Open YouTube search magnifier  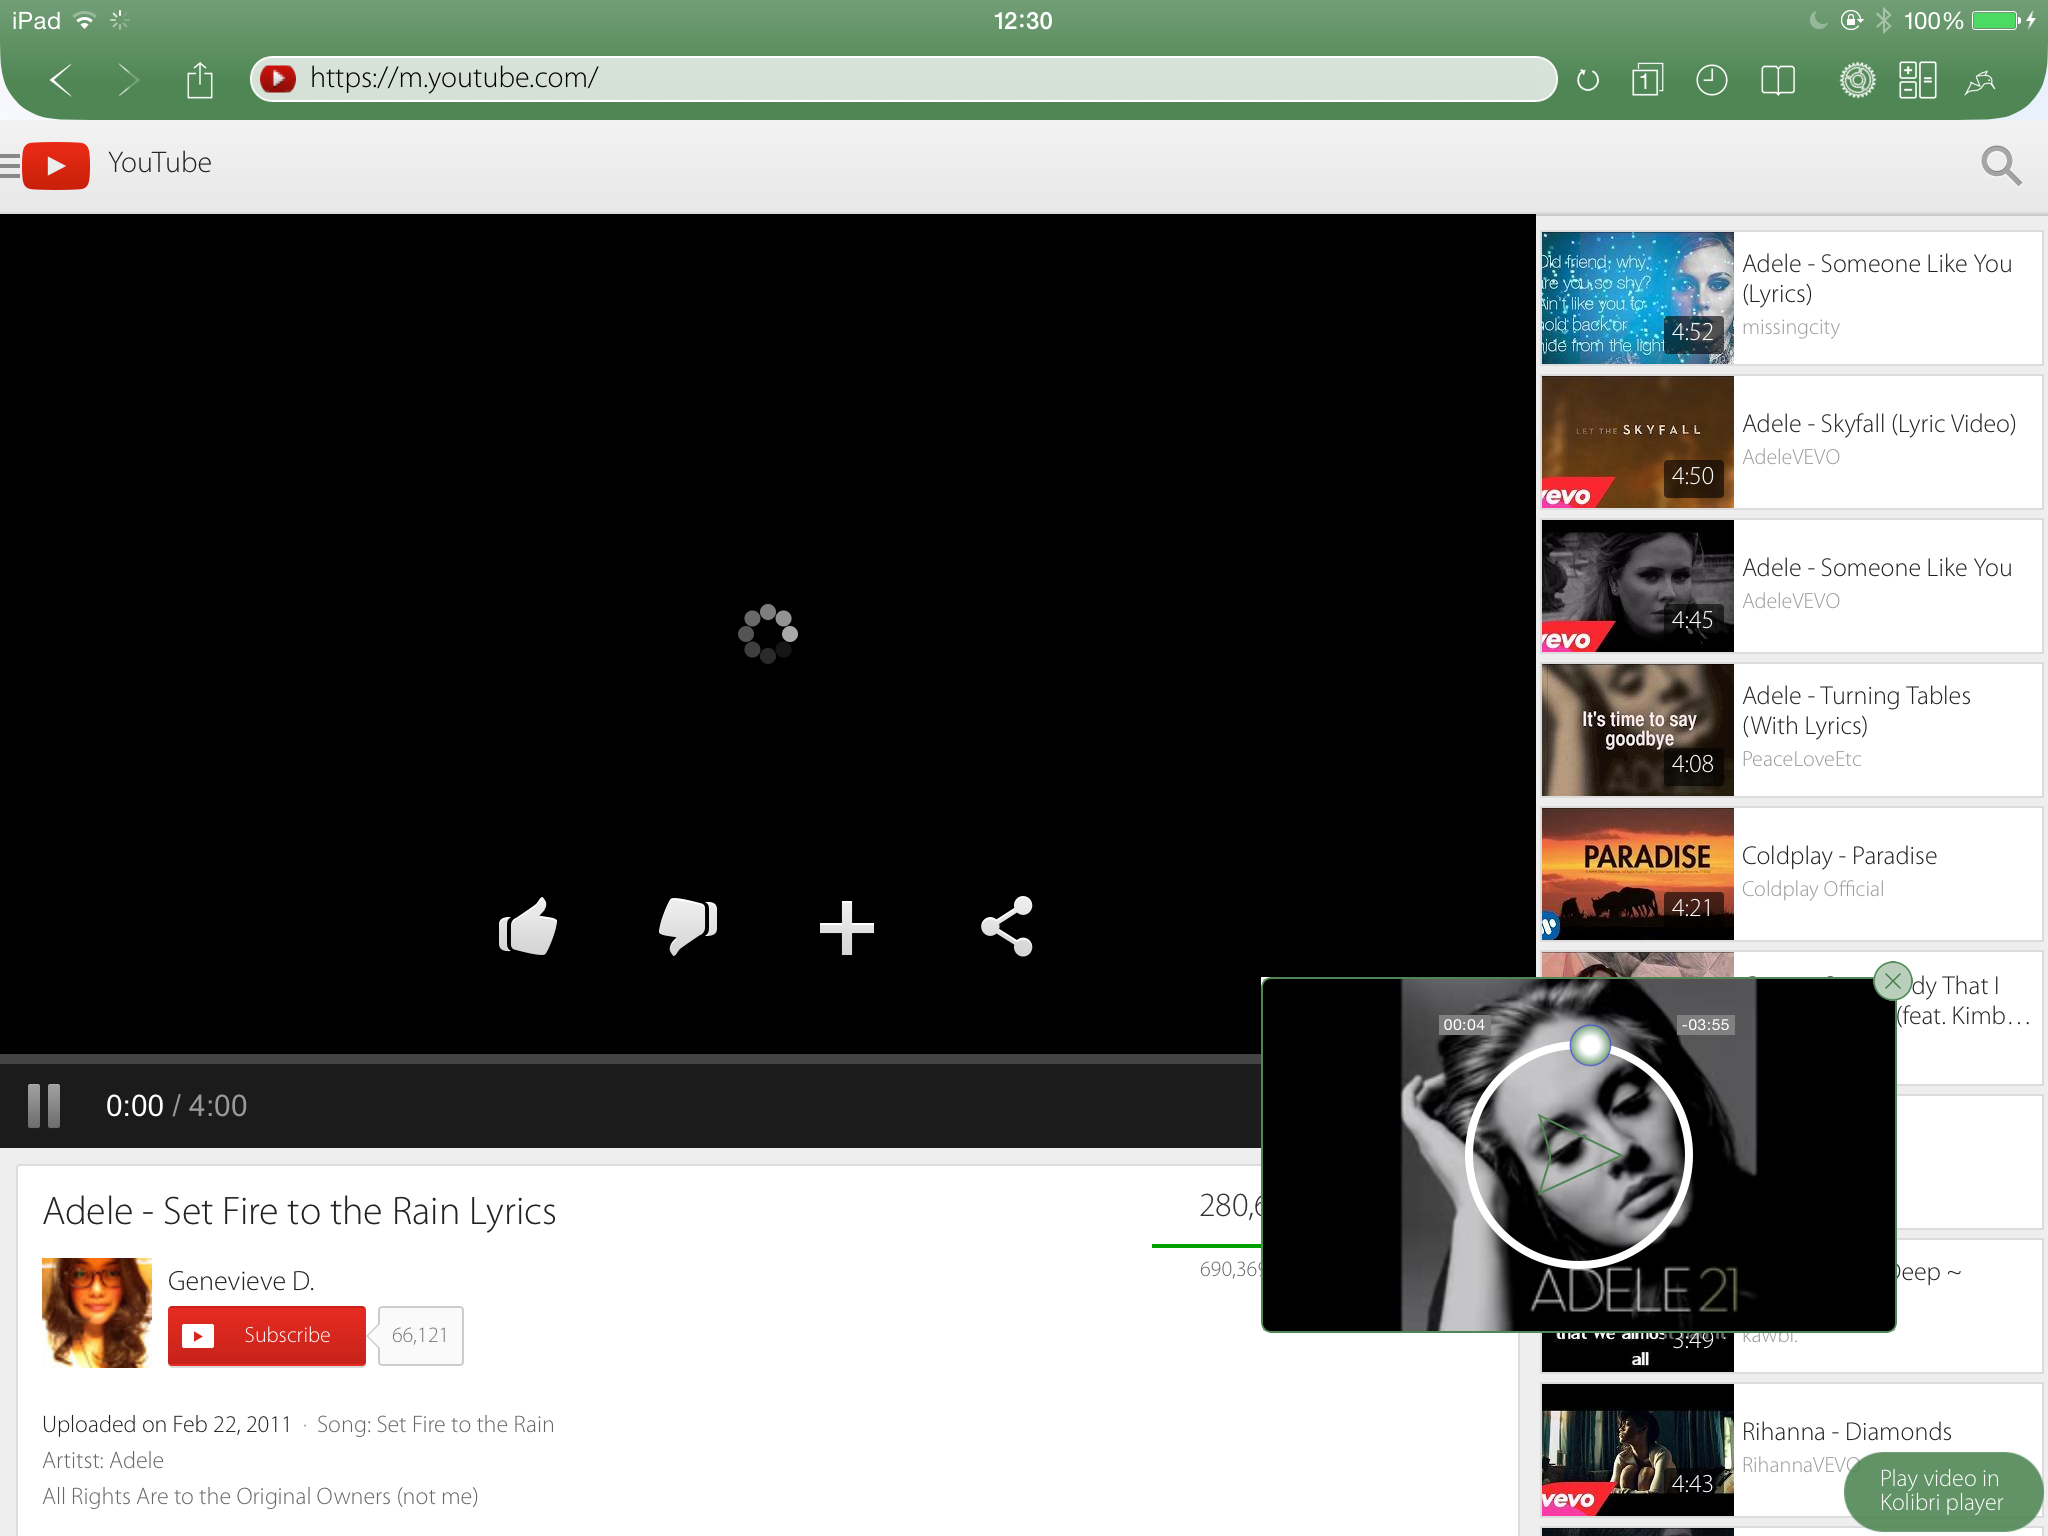[x=2001, y=165]
